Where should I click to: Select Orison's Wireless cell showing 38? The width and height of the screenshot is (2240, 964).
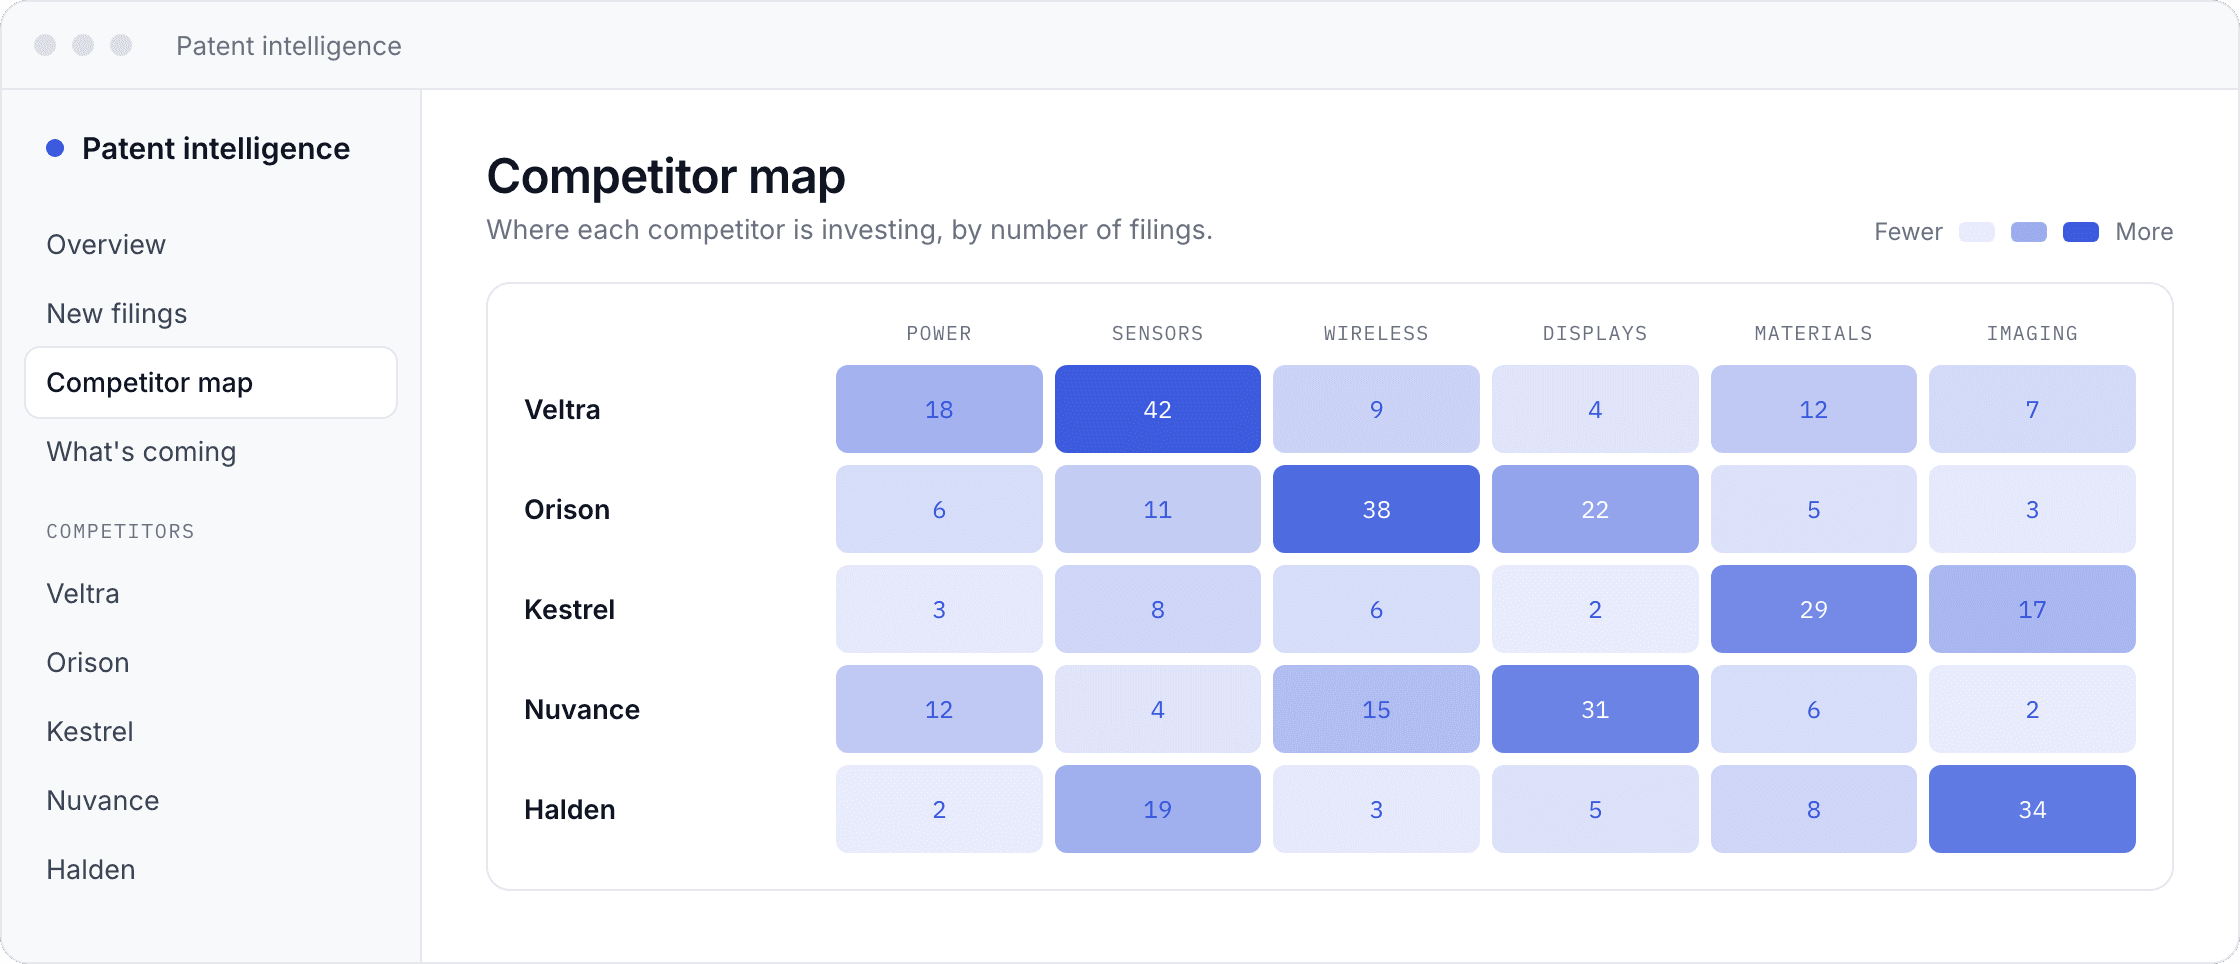[1376, 509]
